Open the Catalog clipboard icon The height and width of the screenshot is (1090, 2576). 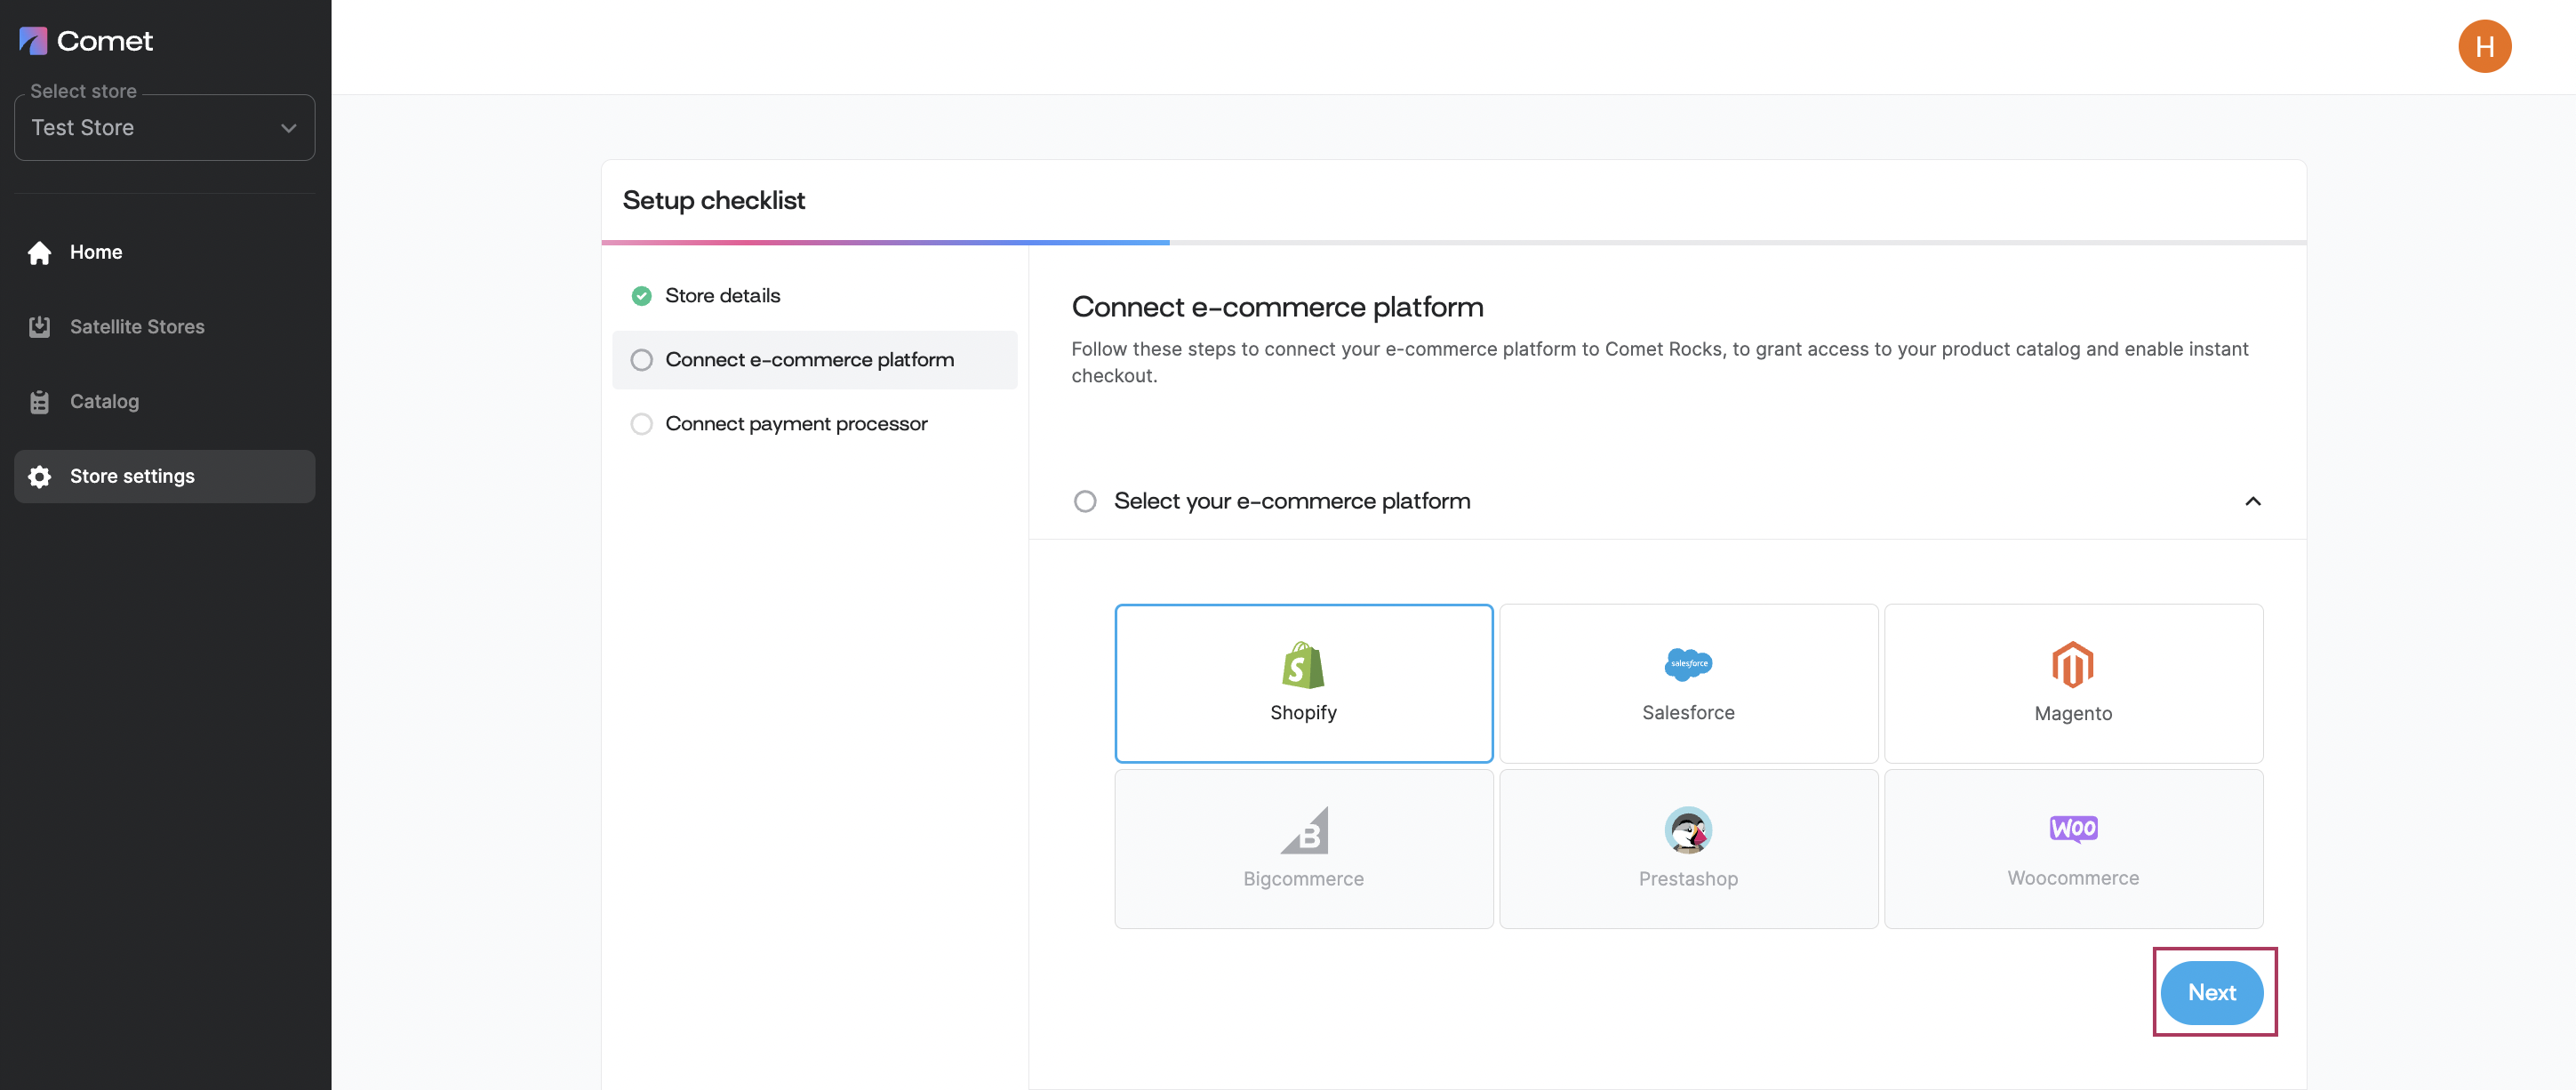[x=39, y=402]
